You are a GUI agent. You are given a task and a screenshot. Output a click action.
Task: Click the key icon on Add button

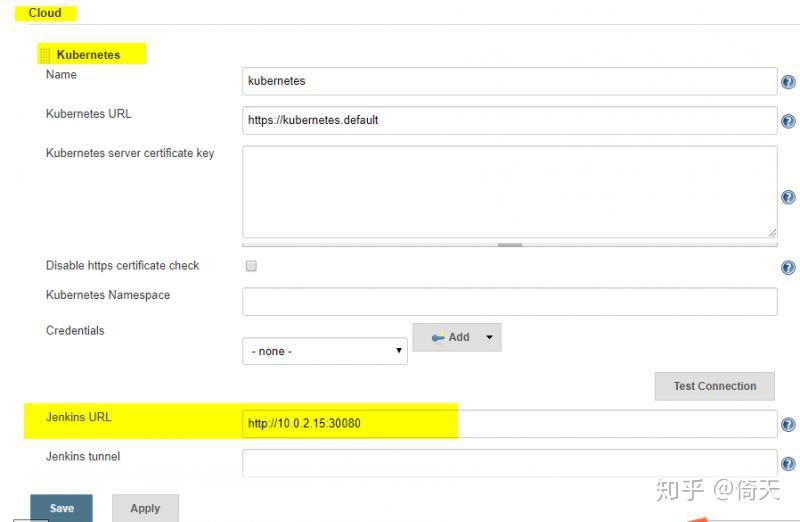pos(438,338)
